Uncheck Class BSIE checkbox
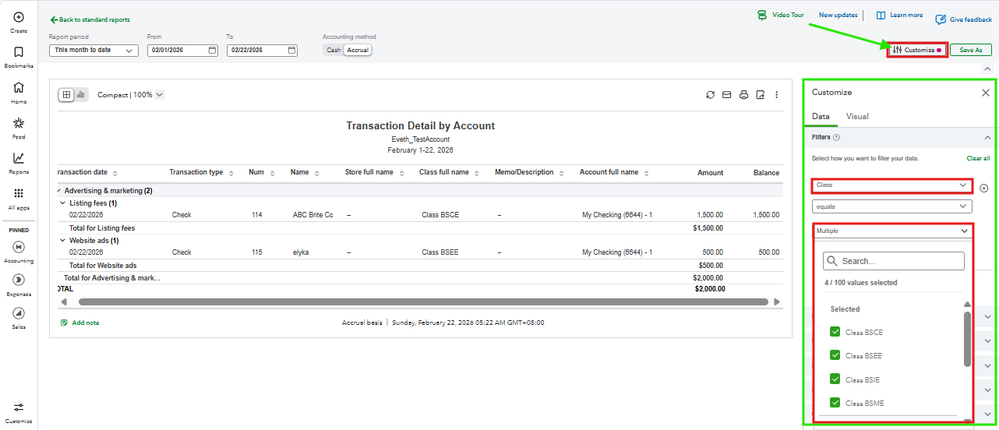This screenshot has width=999, height=430. tap(835, 379)
